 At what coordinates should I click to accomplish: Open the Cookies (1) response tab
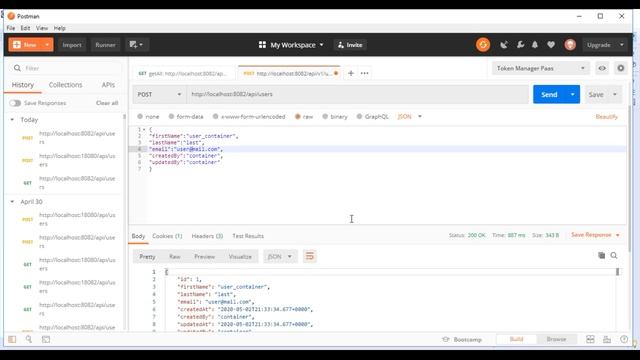coord(167,236)
